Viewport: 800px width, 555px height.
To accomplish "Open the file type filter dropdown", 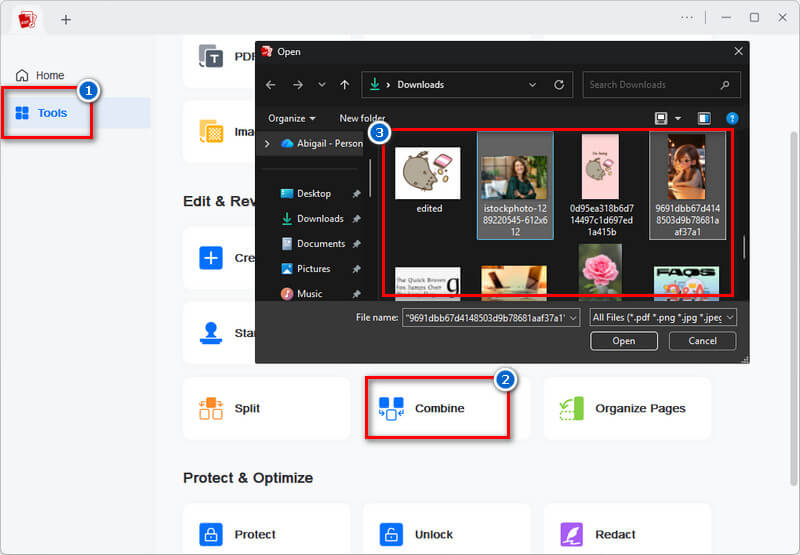I will (x=663, y=317).
